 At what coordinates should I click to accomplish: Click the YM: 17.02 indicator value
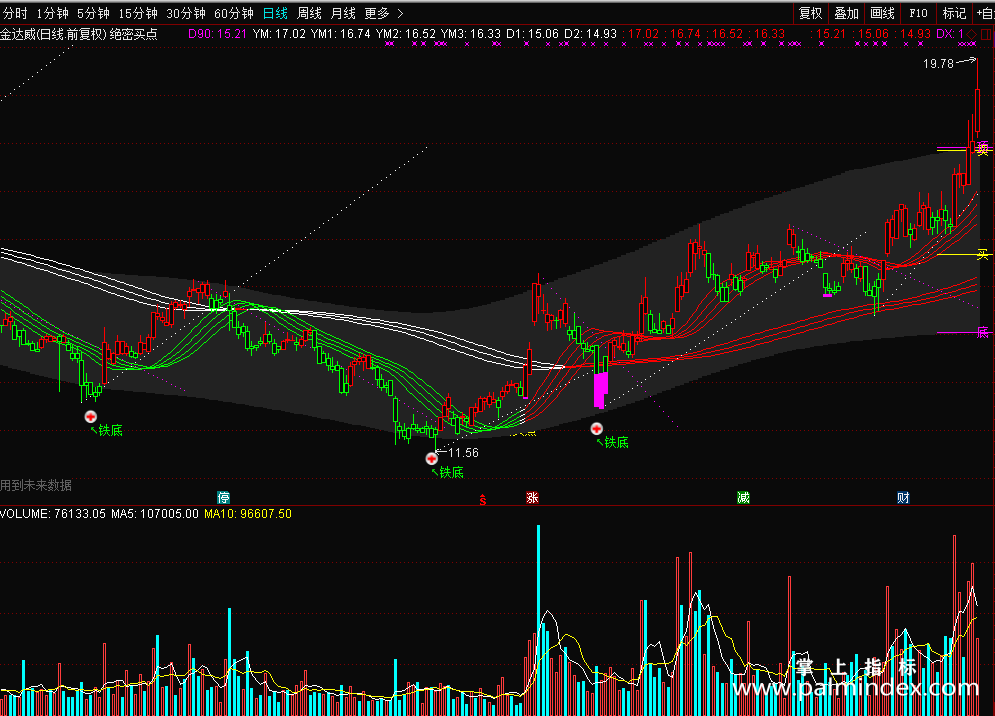click(279, 34)
